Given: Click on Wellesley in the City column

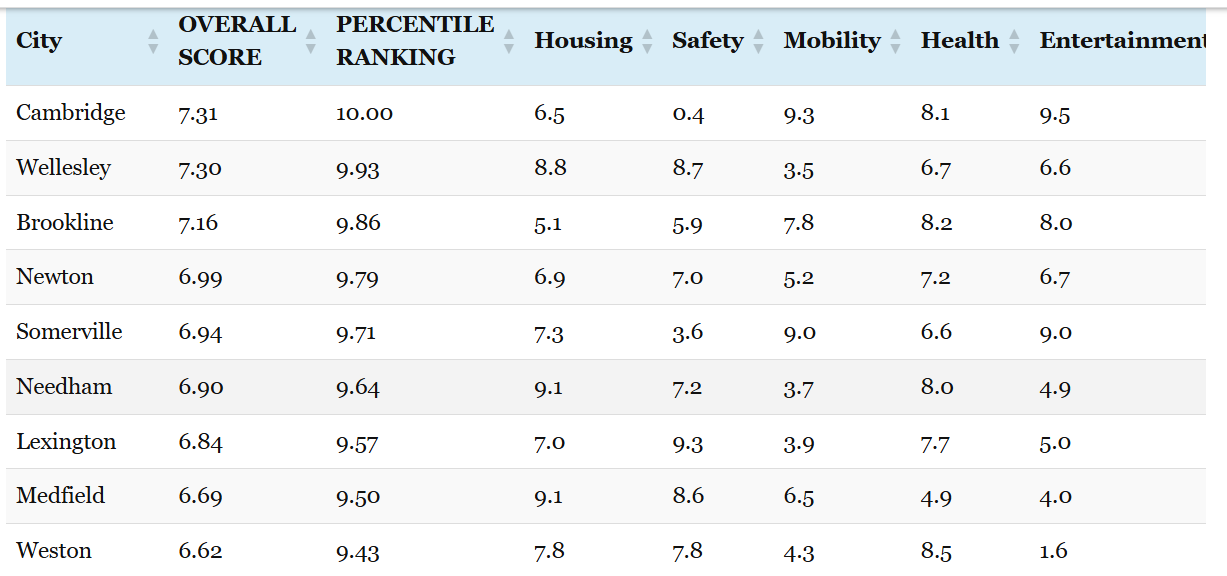Looking at the screenshot, I should (63, 168).
